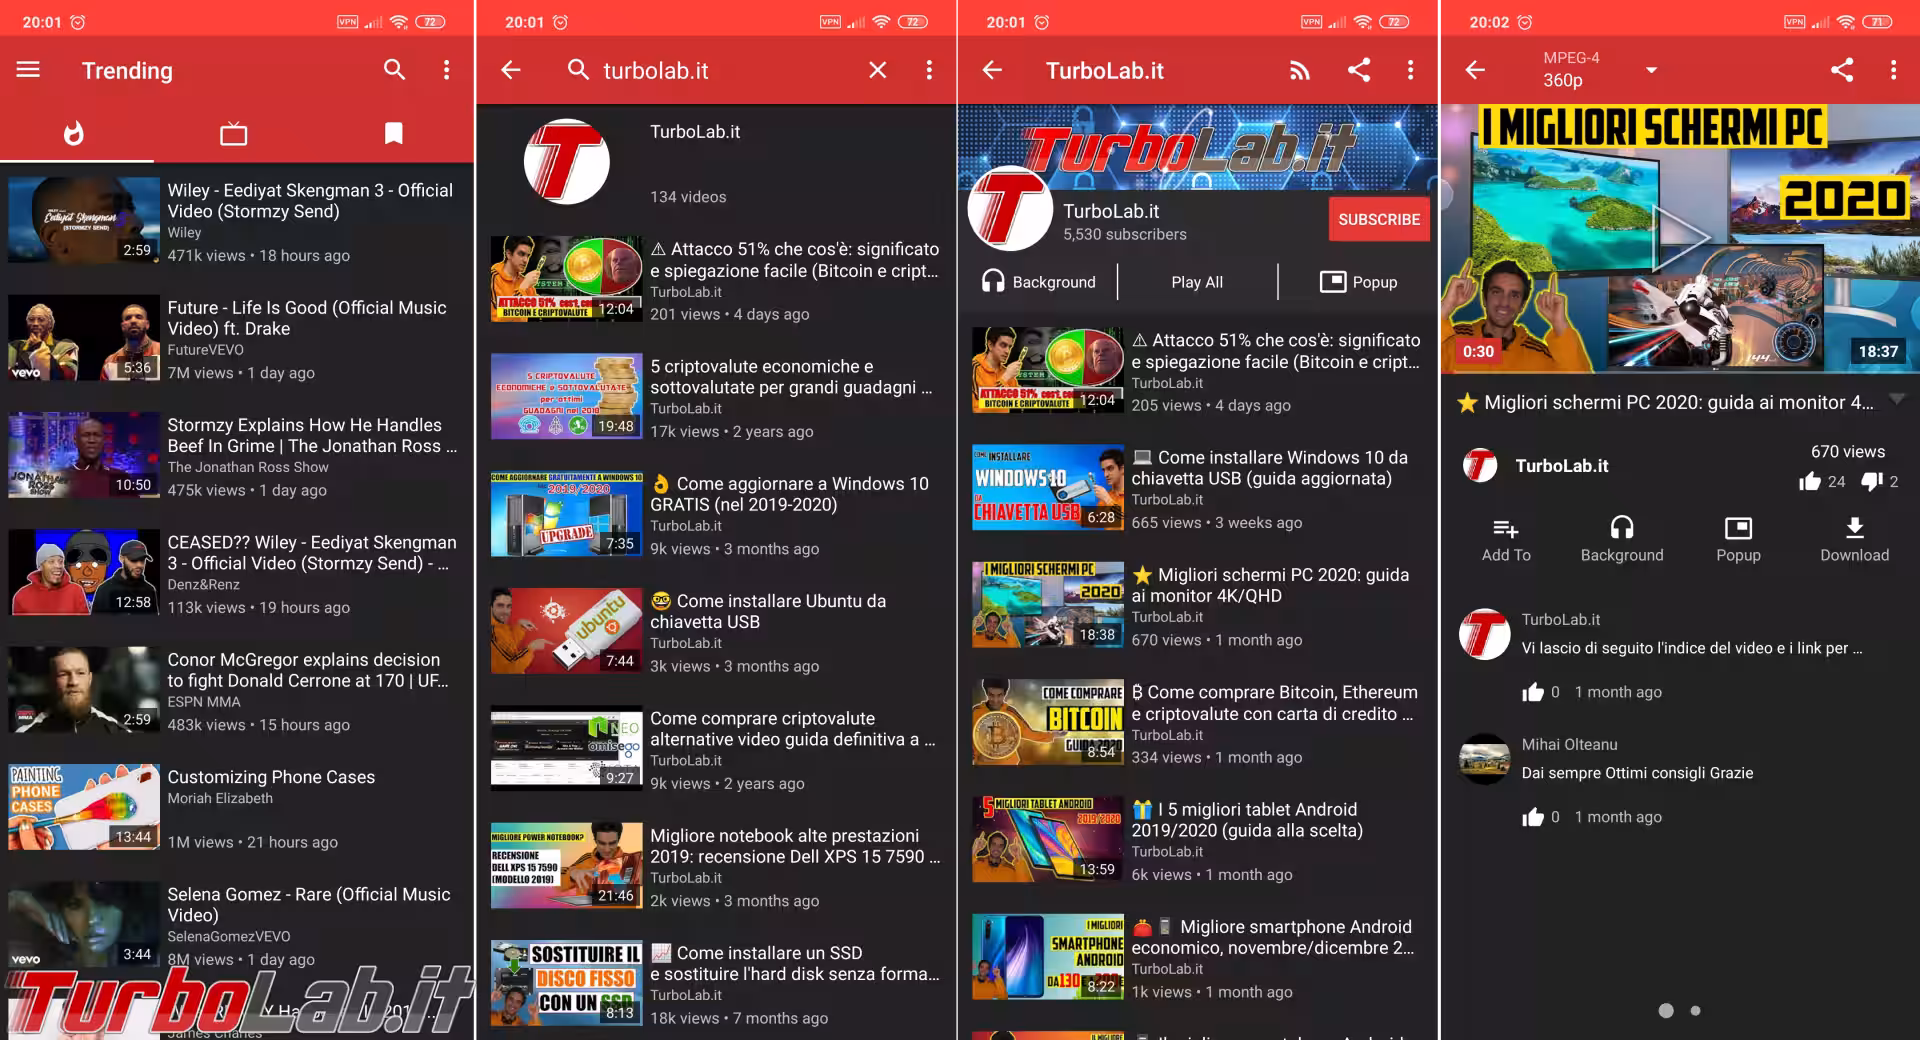Switch to the bookmarked playlists tab

coord(394,133)
